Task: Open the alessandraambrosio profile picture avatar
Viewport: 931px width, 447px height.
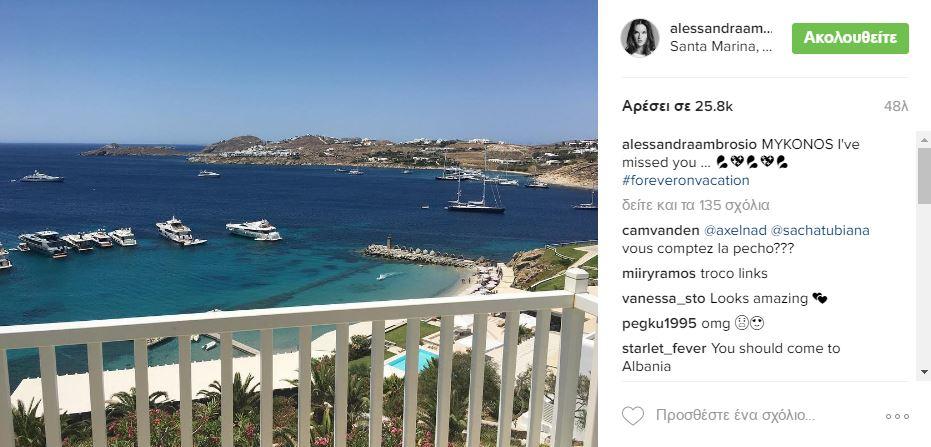Action: click(639, 37)
